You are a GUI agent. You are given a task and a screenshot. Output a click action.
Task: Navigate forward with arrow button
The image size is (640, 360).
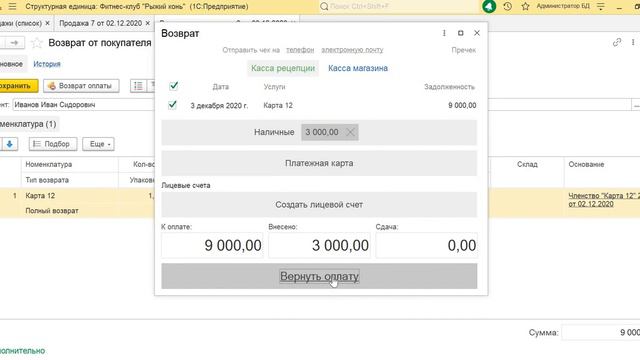click(14, 42)
